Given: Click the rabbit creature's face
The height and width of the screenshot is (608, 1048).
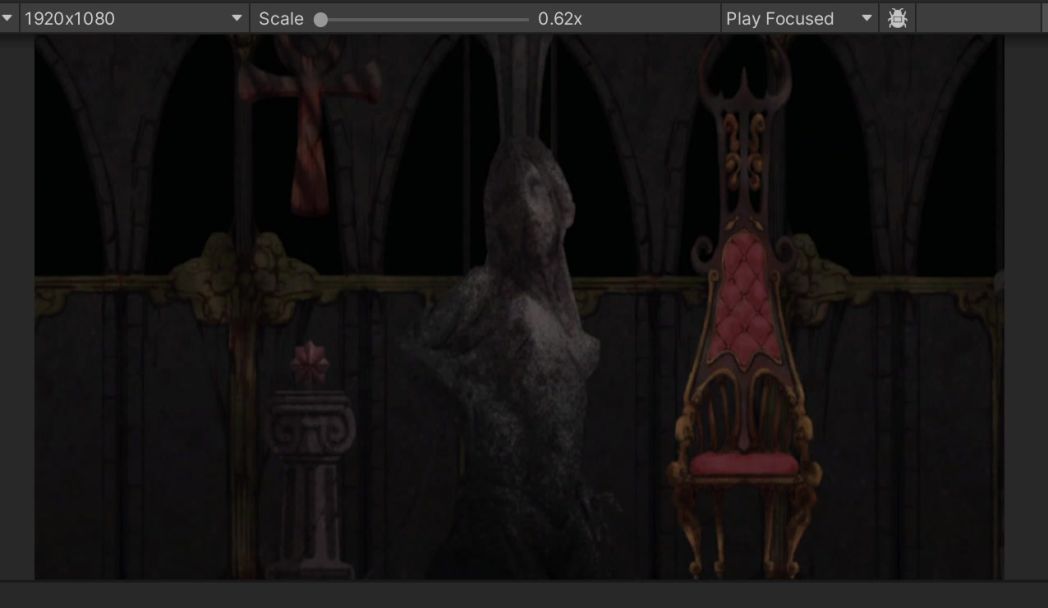Looking at the screenshot, I should pos(535,190).
